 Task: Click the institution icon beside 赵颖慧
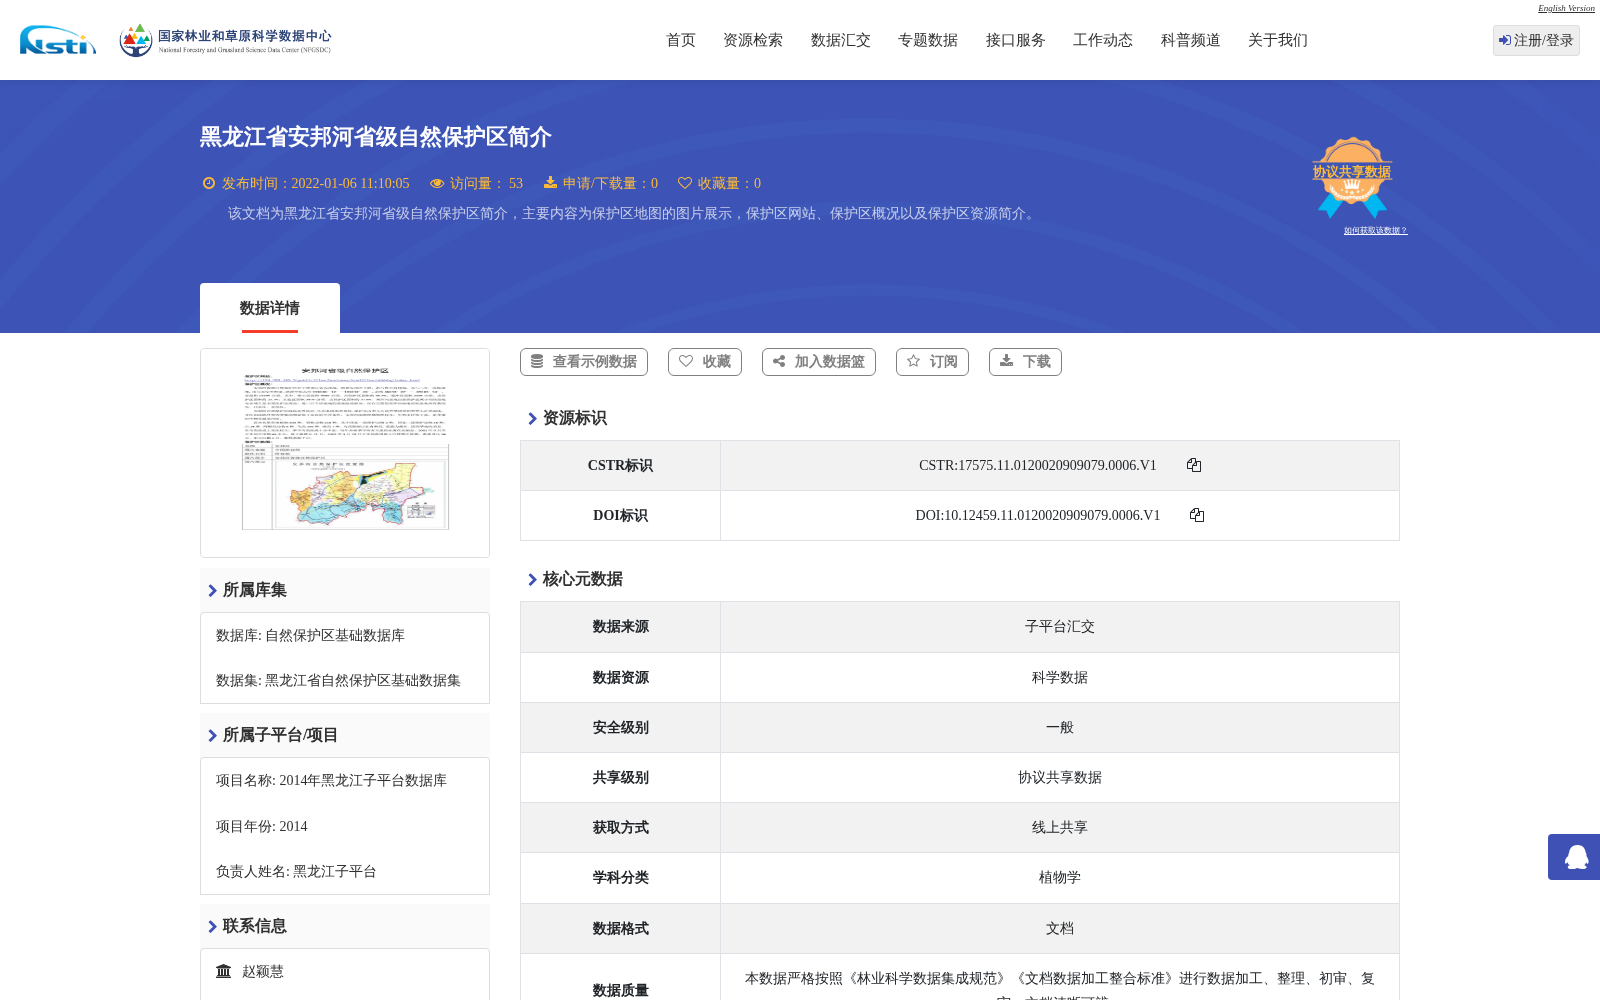click(x=224, y=971)
